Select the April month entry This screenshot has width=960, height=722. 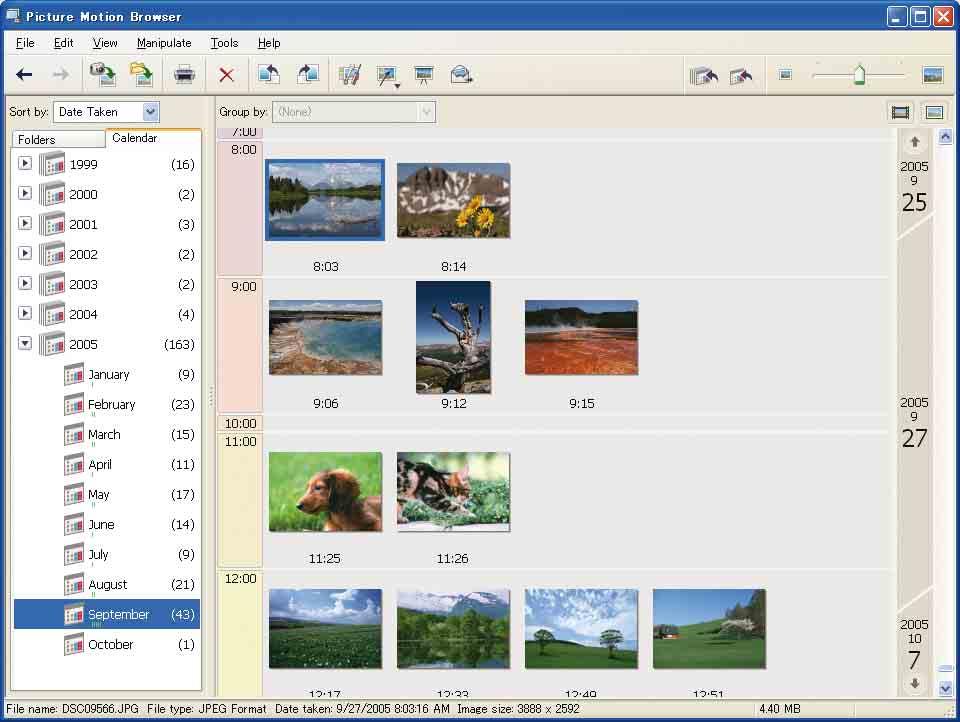point(100,464)
